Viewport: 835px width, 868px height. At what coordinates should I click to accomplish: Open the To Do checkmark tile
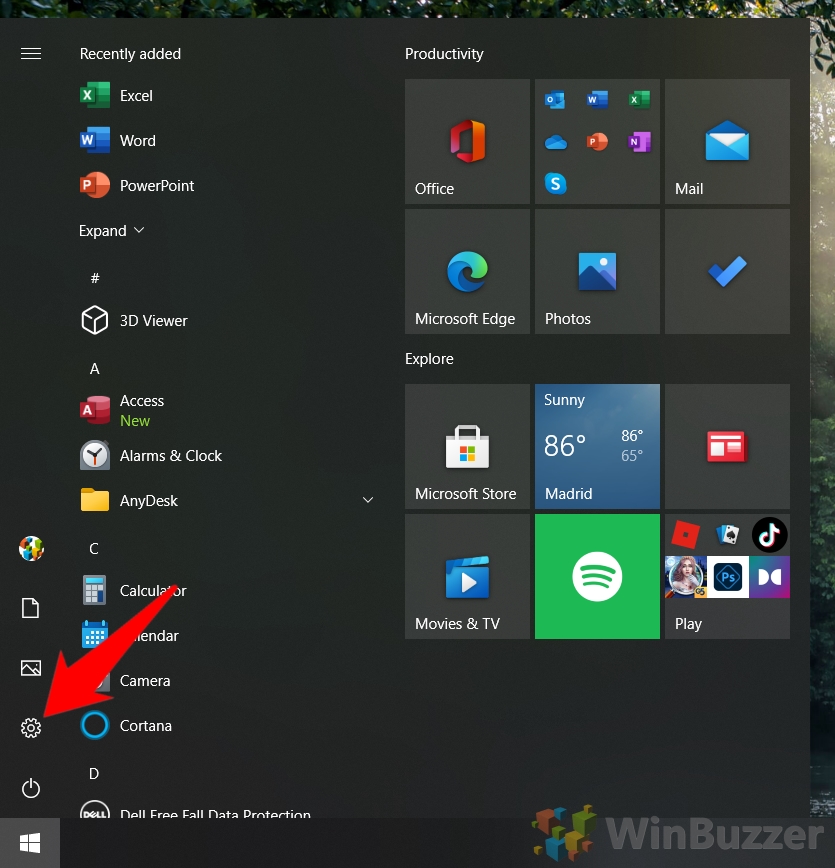tap(727, 271)
